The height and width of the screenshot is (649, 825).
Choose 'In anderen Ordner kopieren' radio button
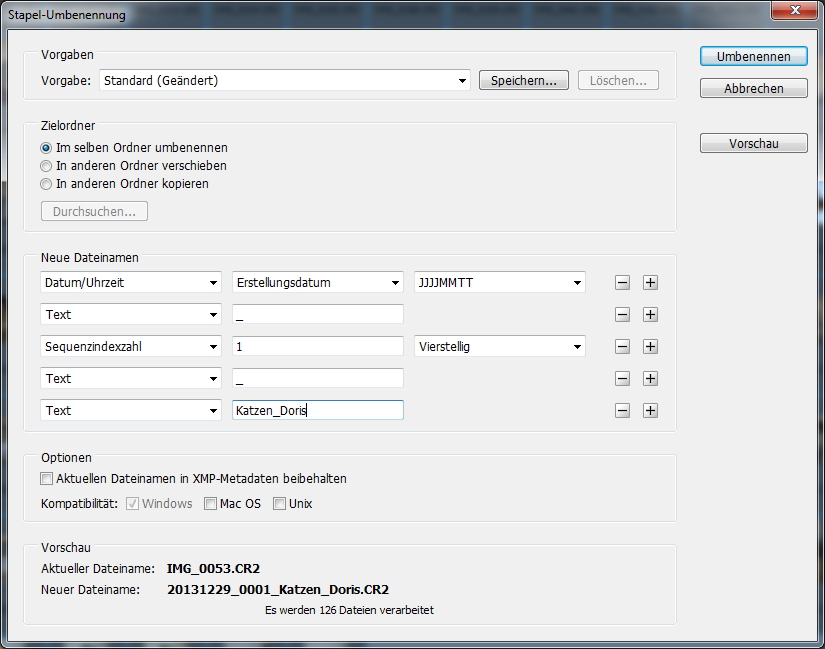46,184
